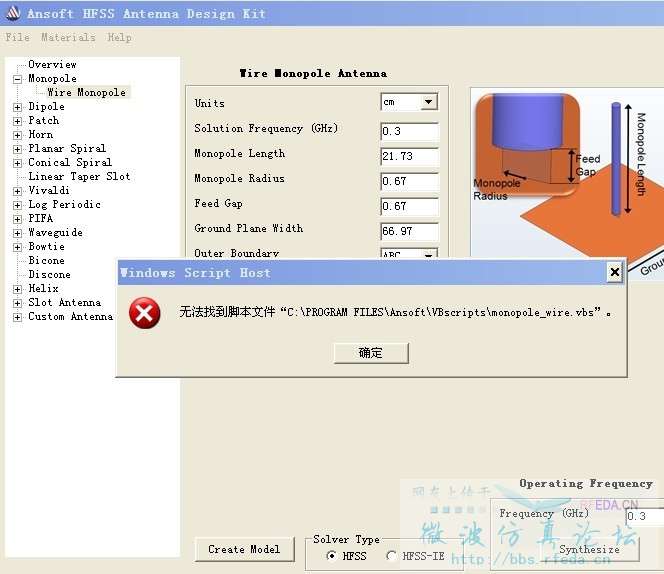Viewport: 664px width, 574px height.
Task: Open the Materials menu
Action: 68,37
